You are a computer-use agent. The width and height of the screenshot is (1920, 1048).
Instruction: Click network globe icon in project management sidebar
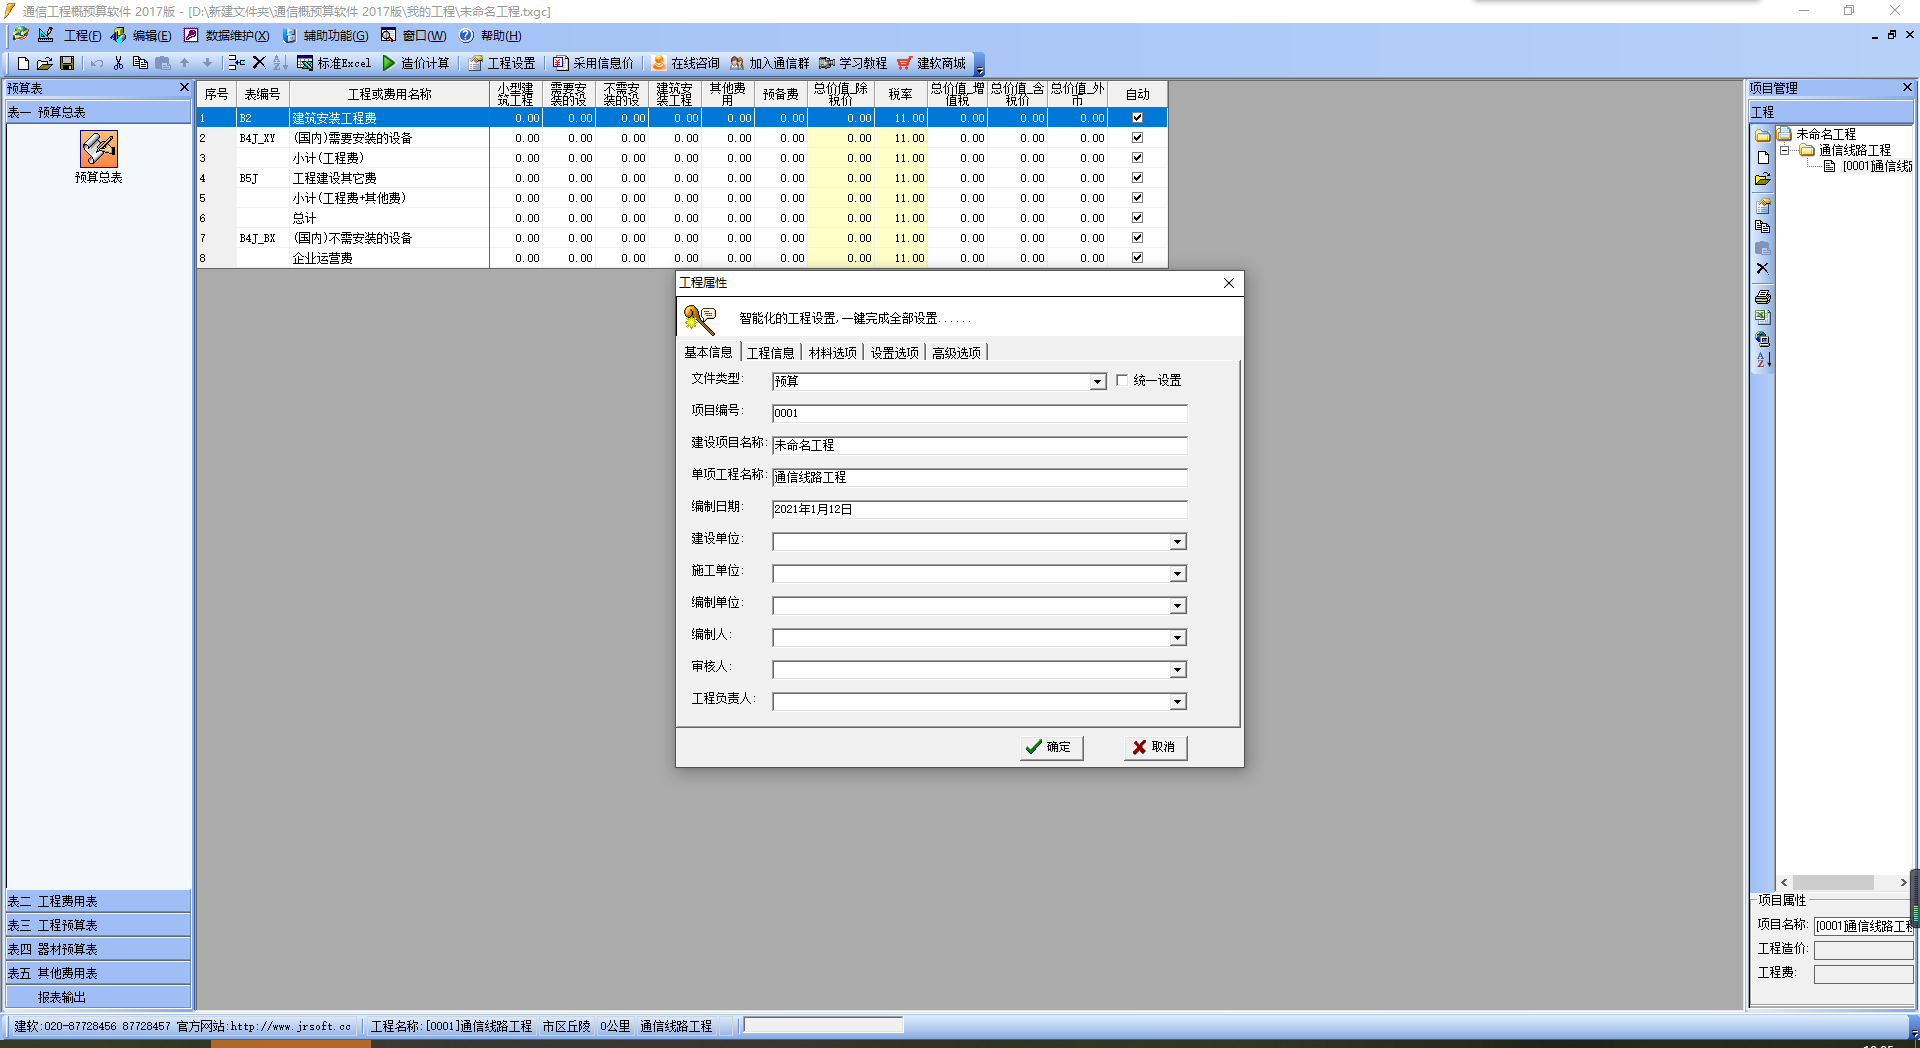[x=1763, y=339]
